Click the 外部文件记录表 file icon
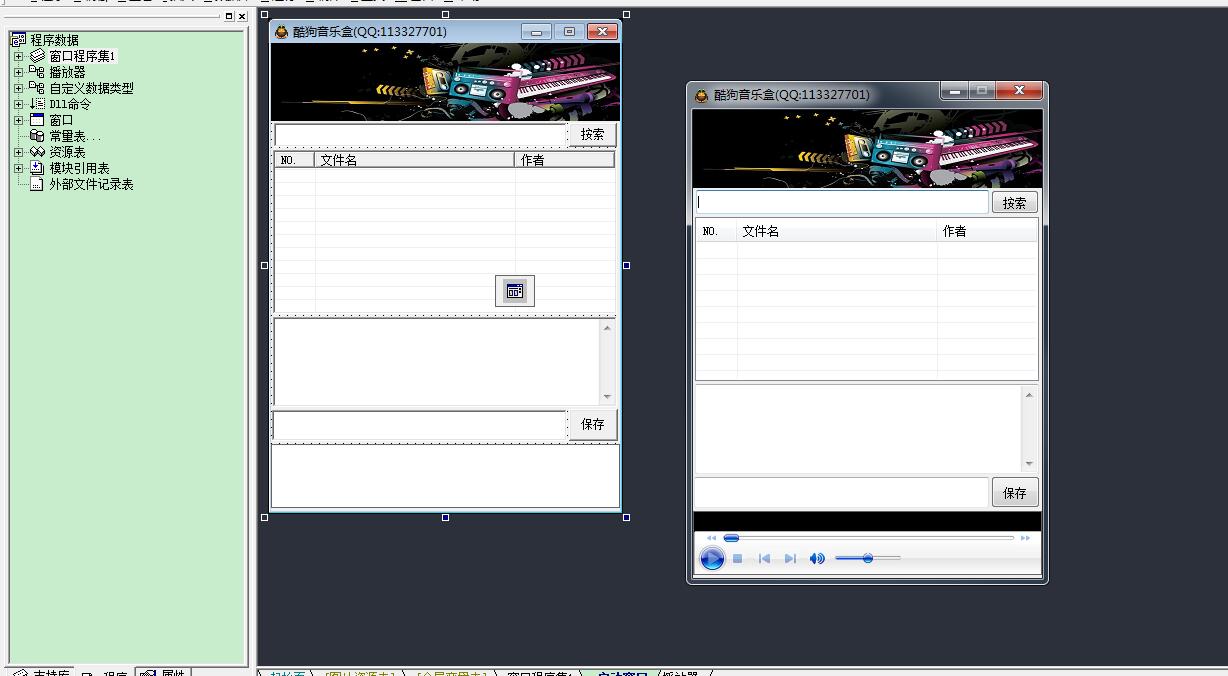 click(37, 184)
